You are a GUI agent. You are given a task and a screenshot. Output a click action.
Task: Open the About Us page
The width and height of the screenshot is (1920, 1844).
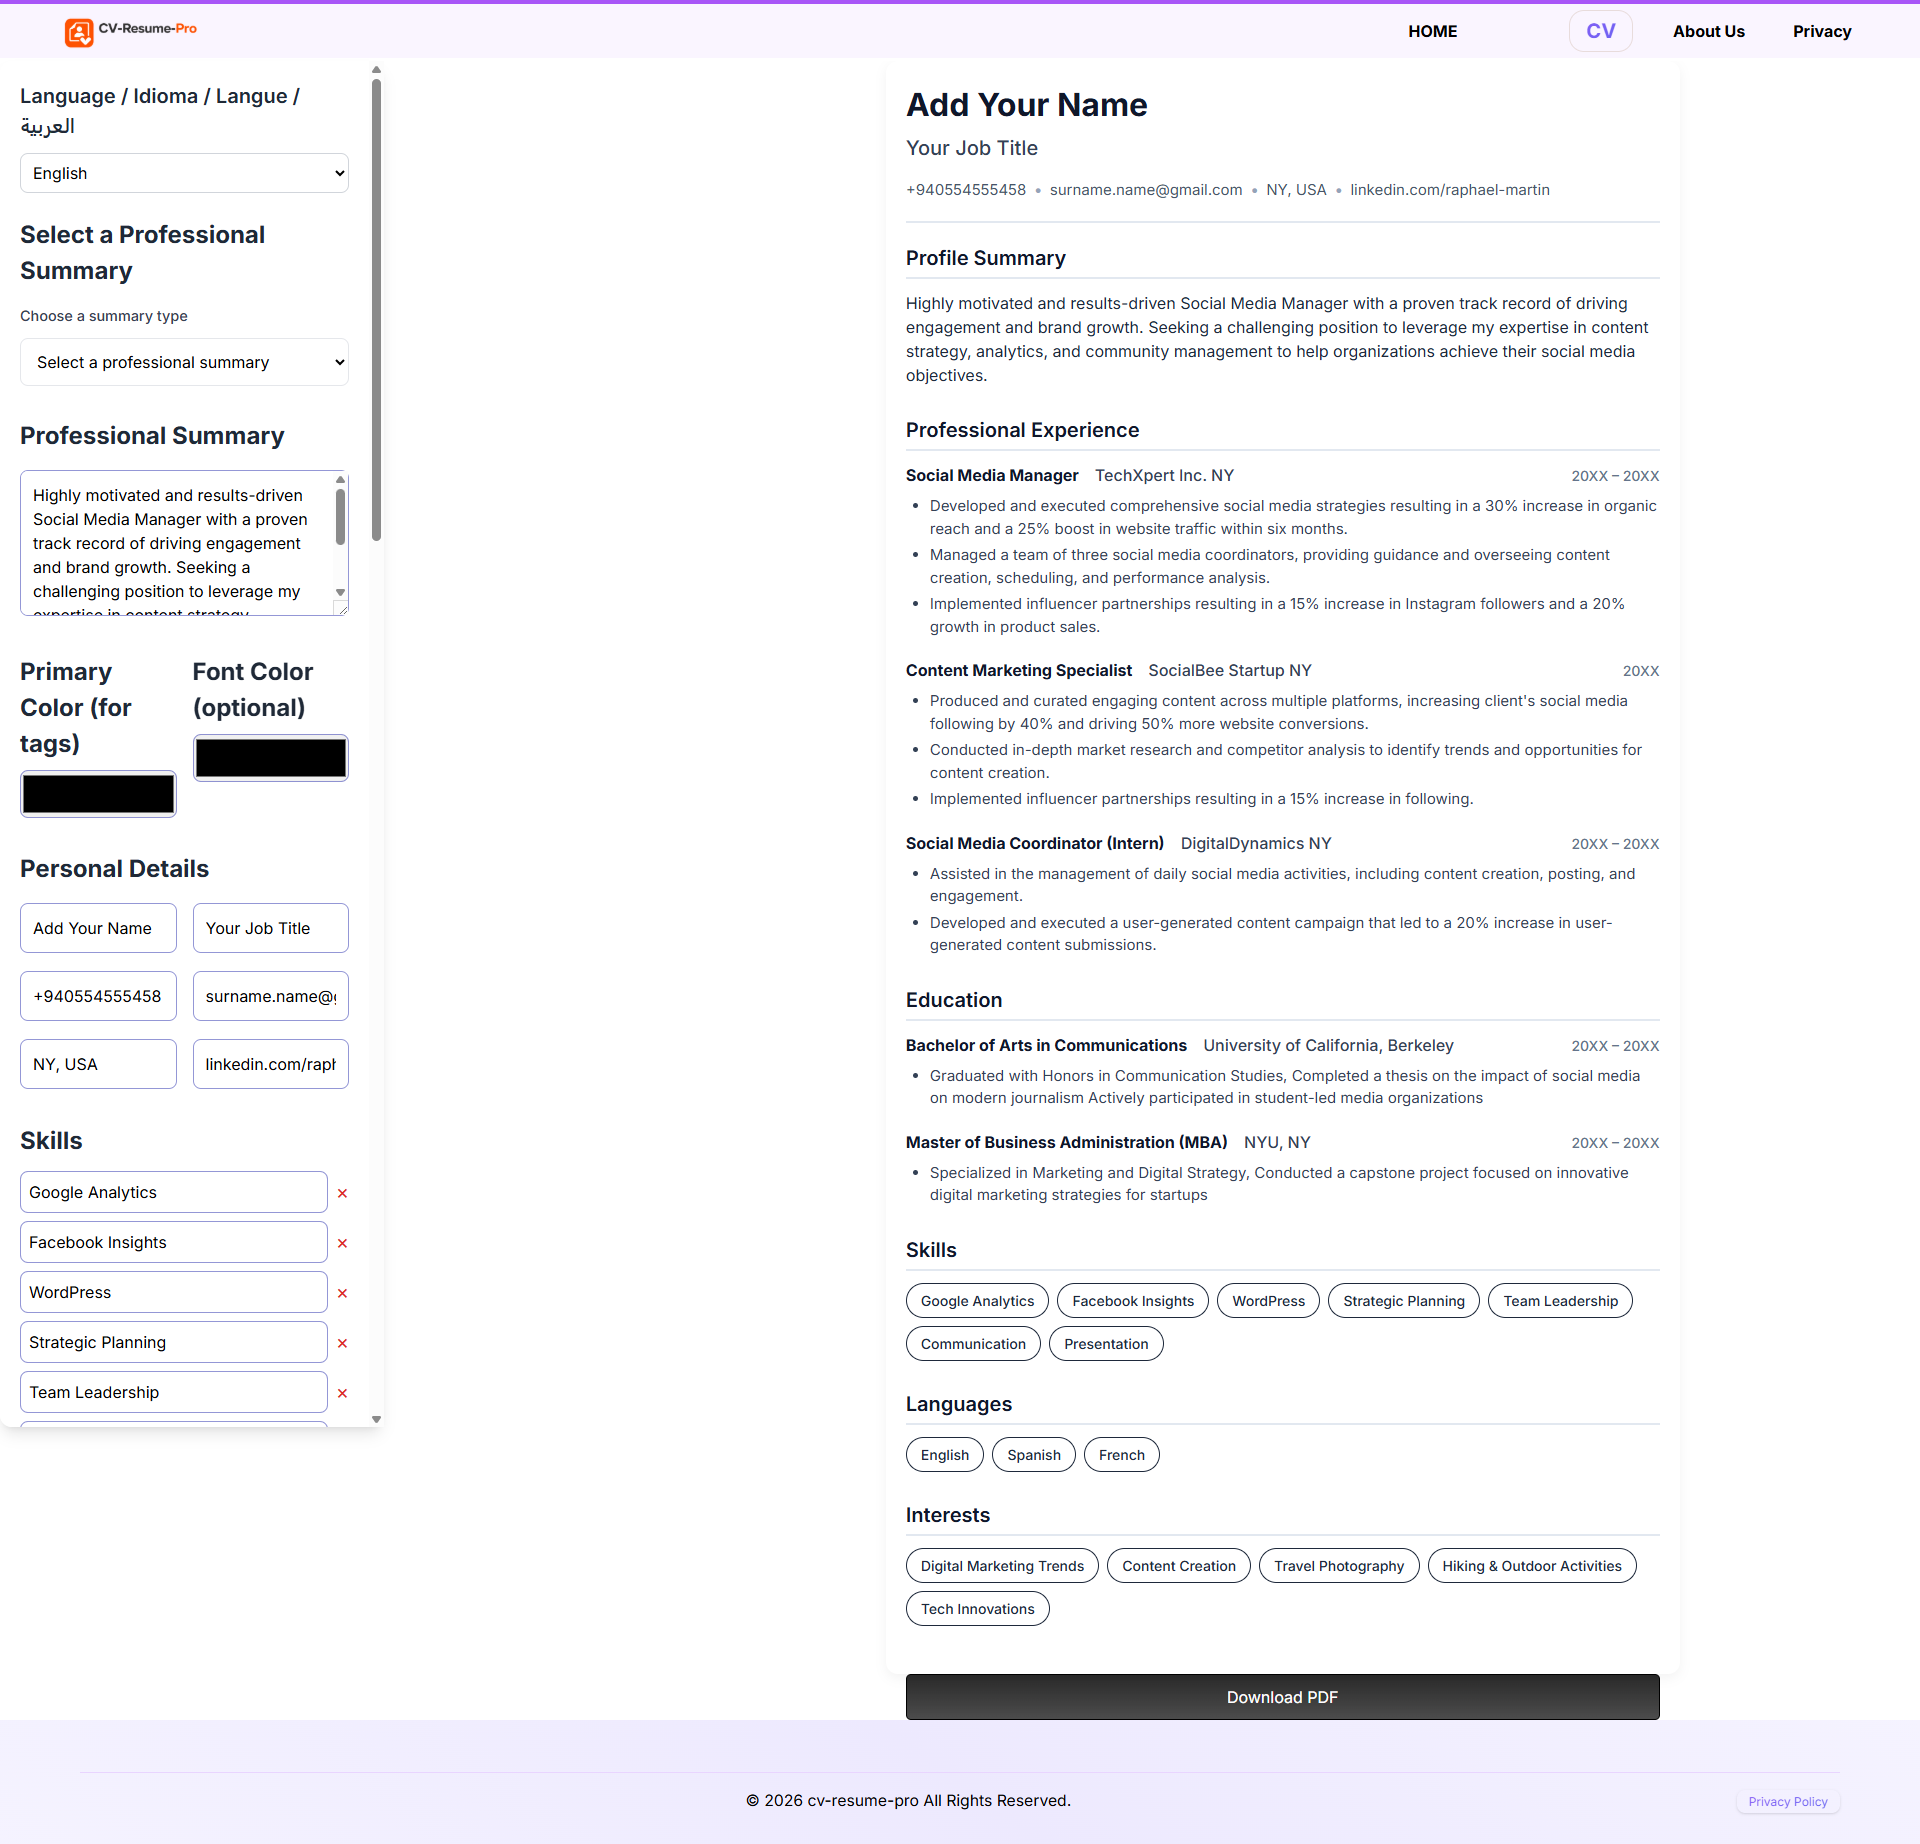point(1708,31)
